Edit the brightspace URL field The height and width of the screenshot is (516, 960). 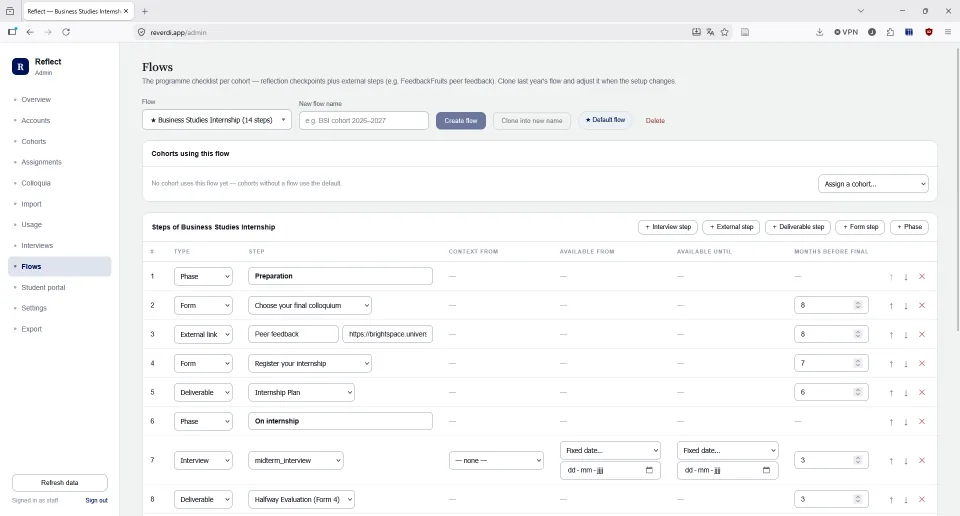tap(388, 334)
